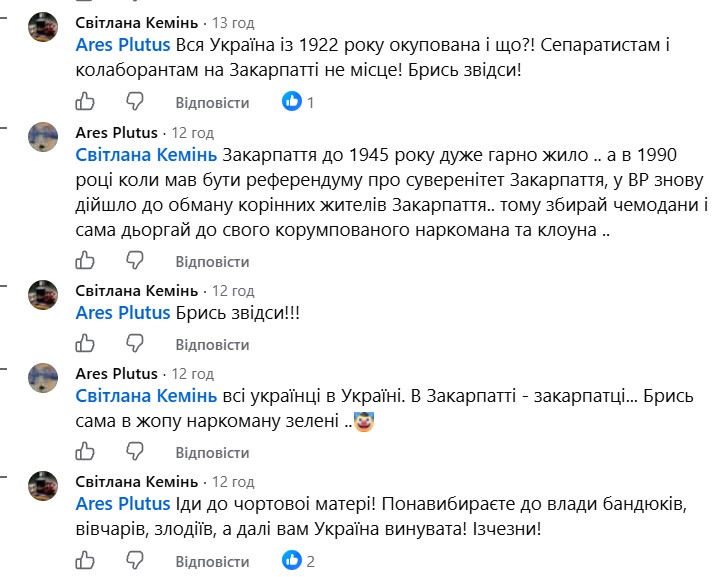Dislike Ares Plutus's comment with clown emoji

tap(135, 451)
